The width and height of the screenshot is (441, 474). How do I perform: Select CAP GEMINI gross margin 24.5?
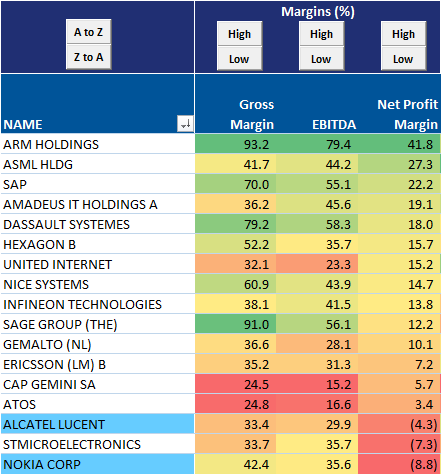[x=235, y=384]
